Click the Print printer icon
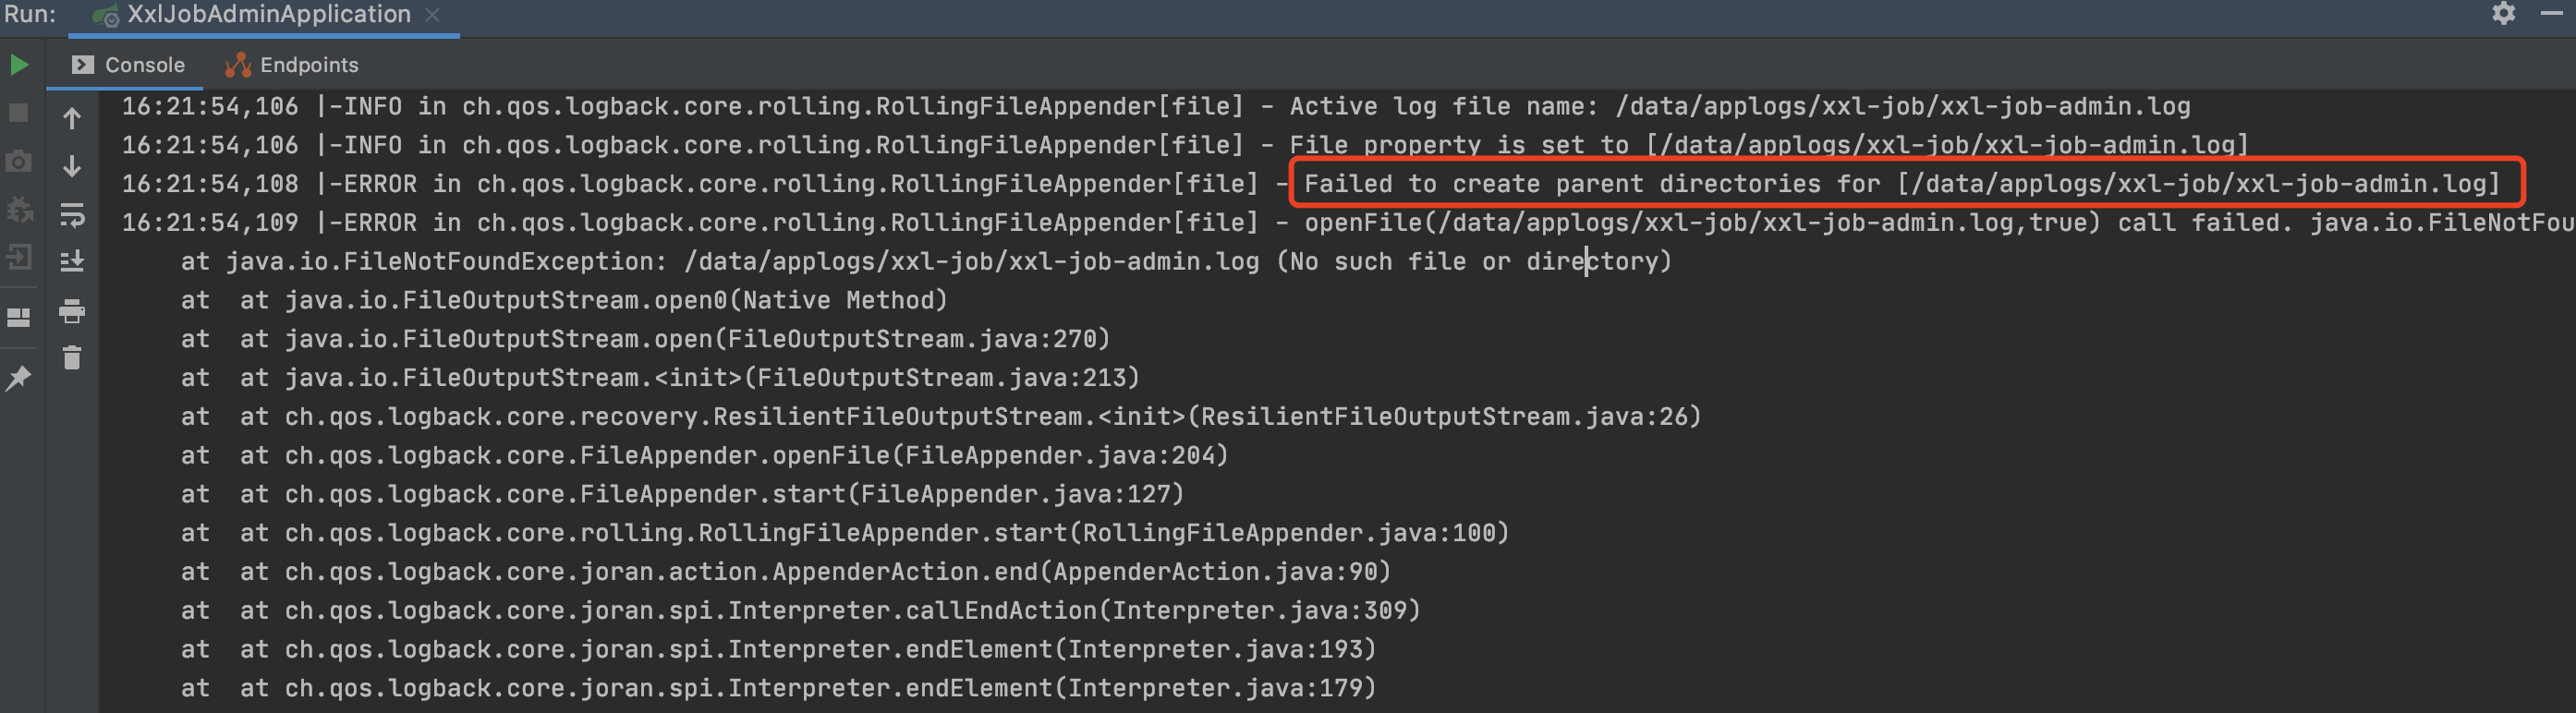The width and height of the screenshot is (2576, 713). (72, 311)
